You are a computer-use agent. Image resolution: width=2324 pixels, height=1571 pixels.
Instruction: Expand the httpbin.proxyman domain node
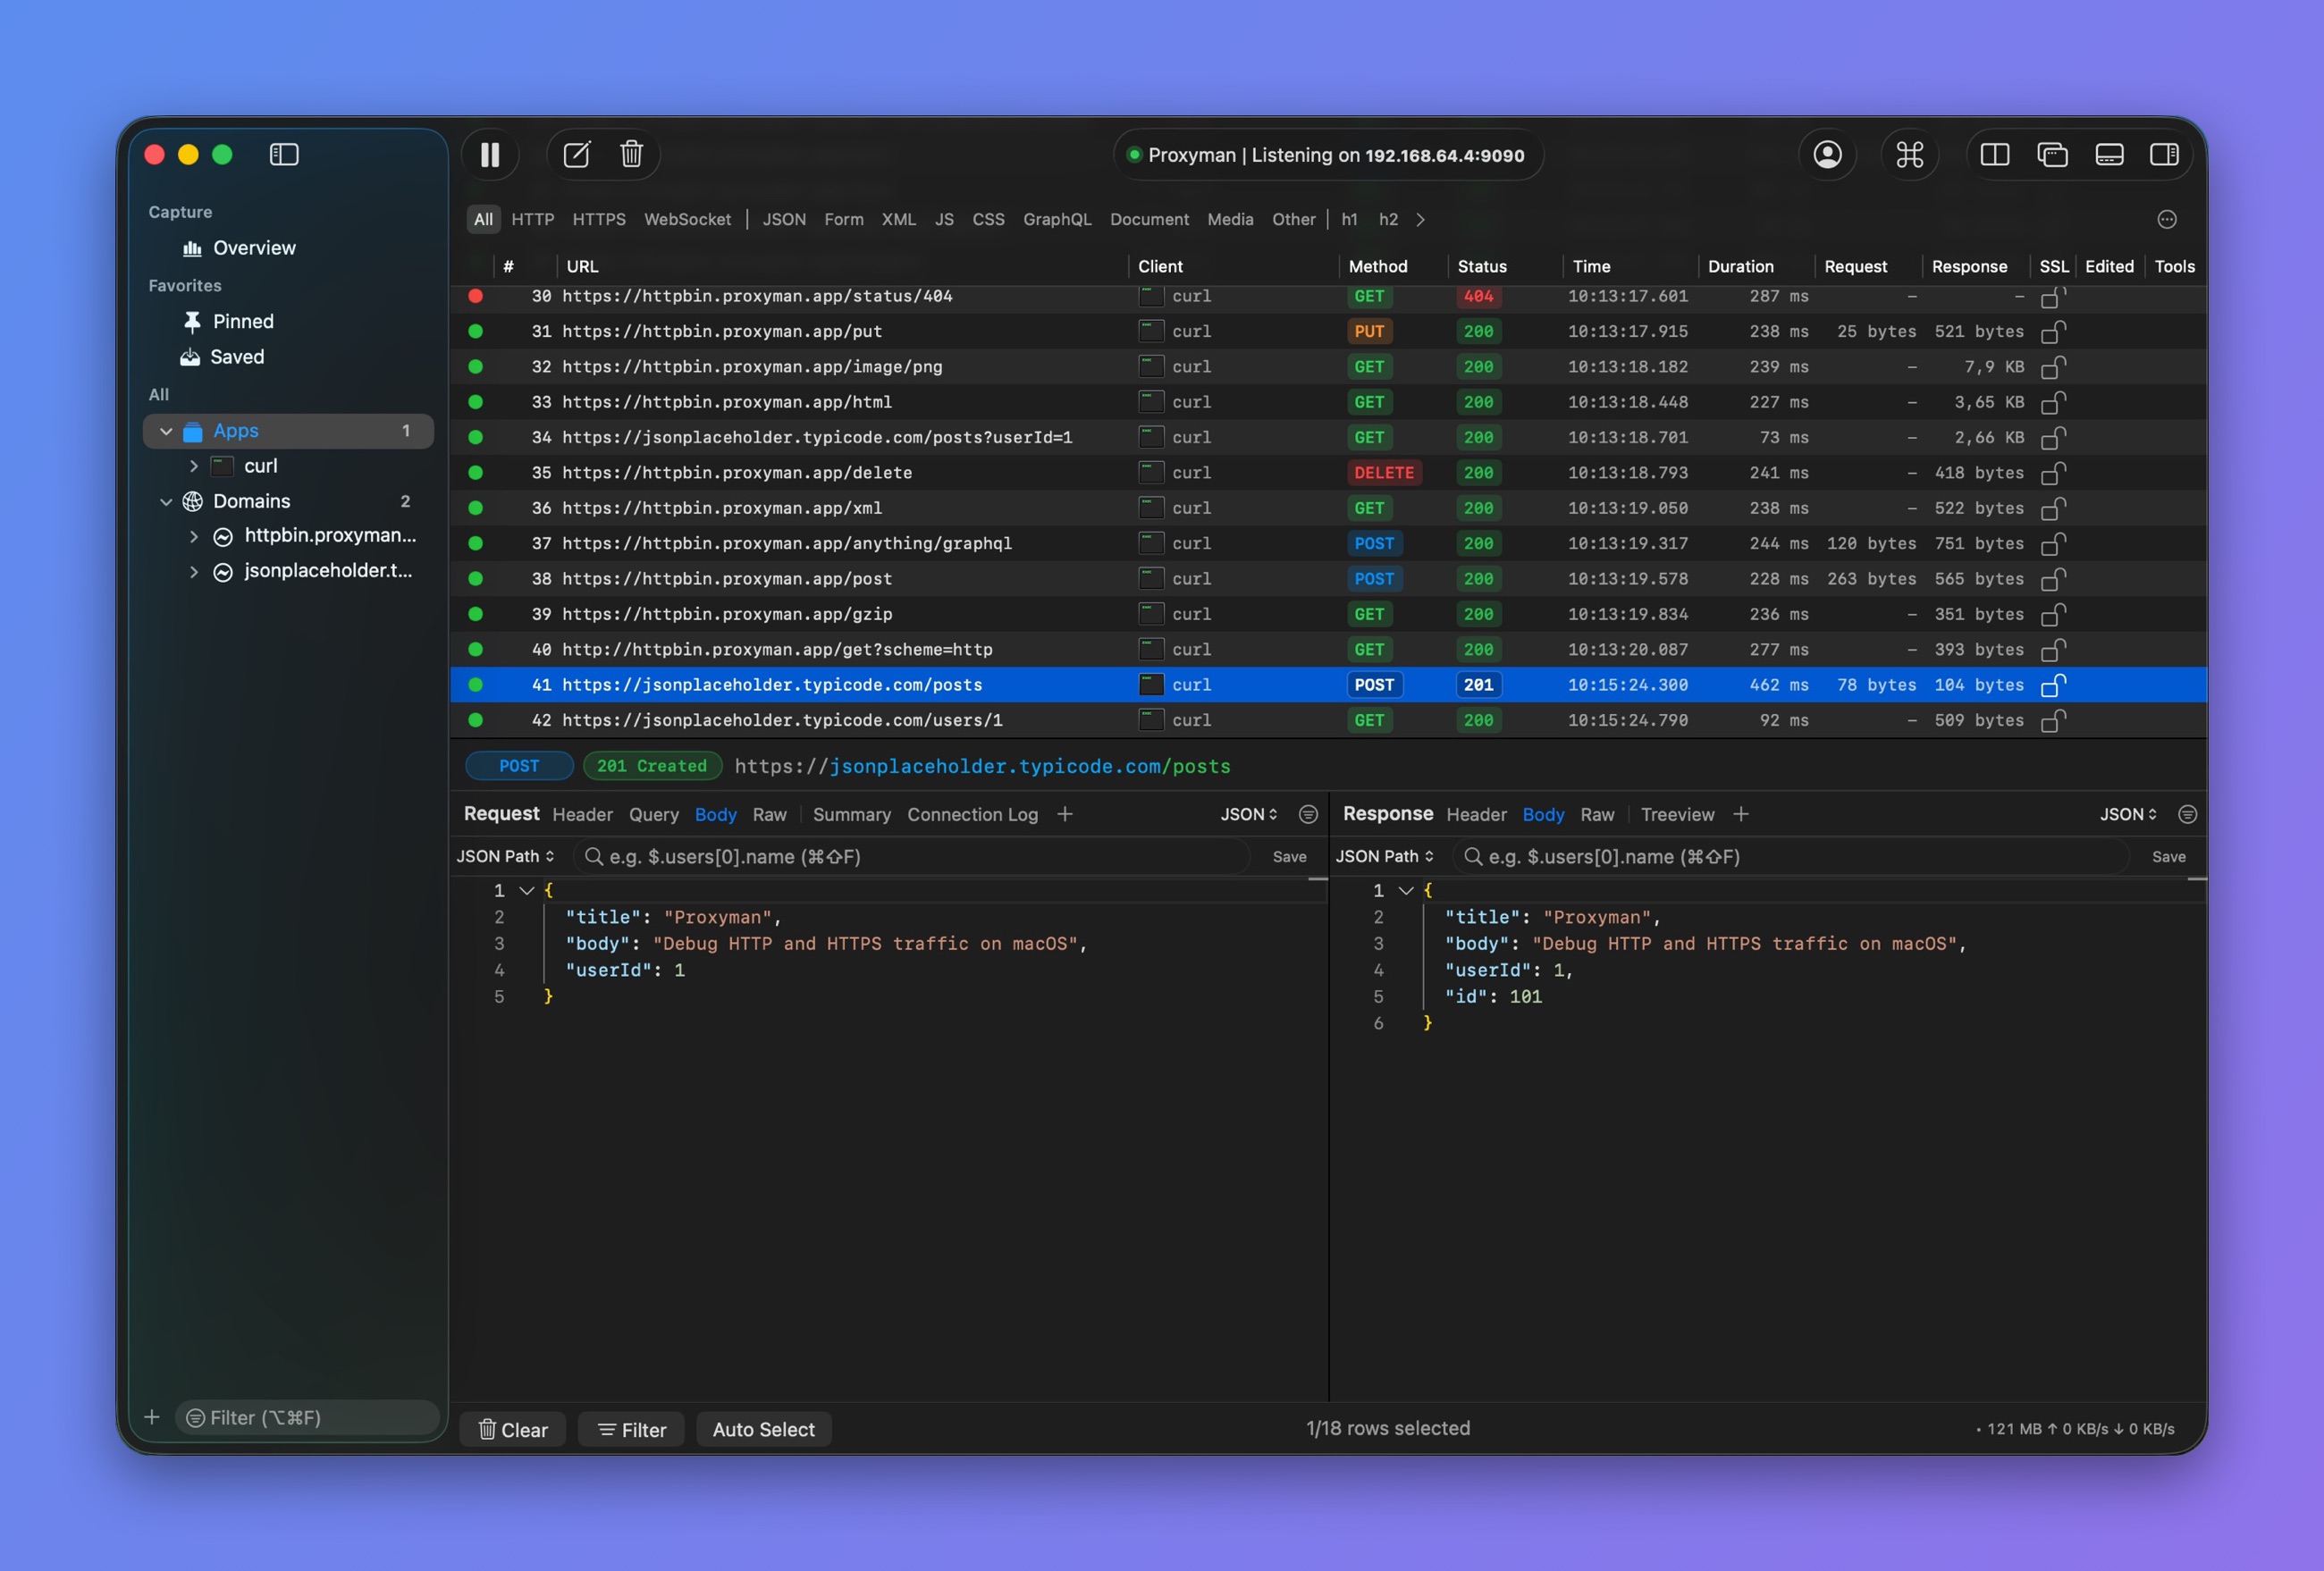click(x=194, y=536)
